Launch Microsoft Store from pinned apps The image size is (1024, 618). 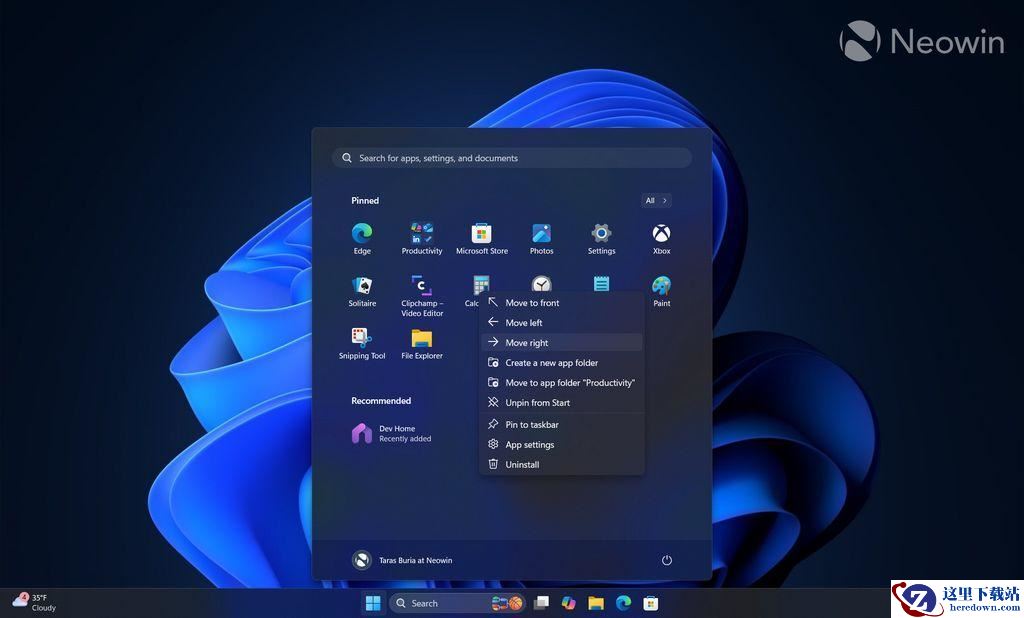481,238
